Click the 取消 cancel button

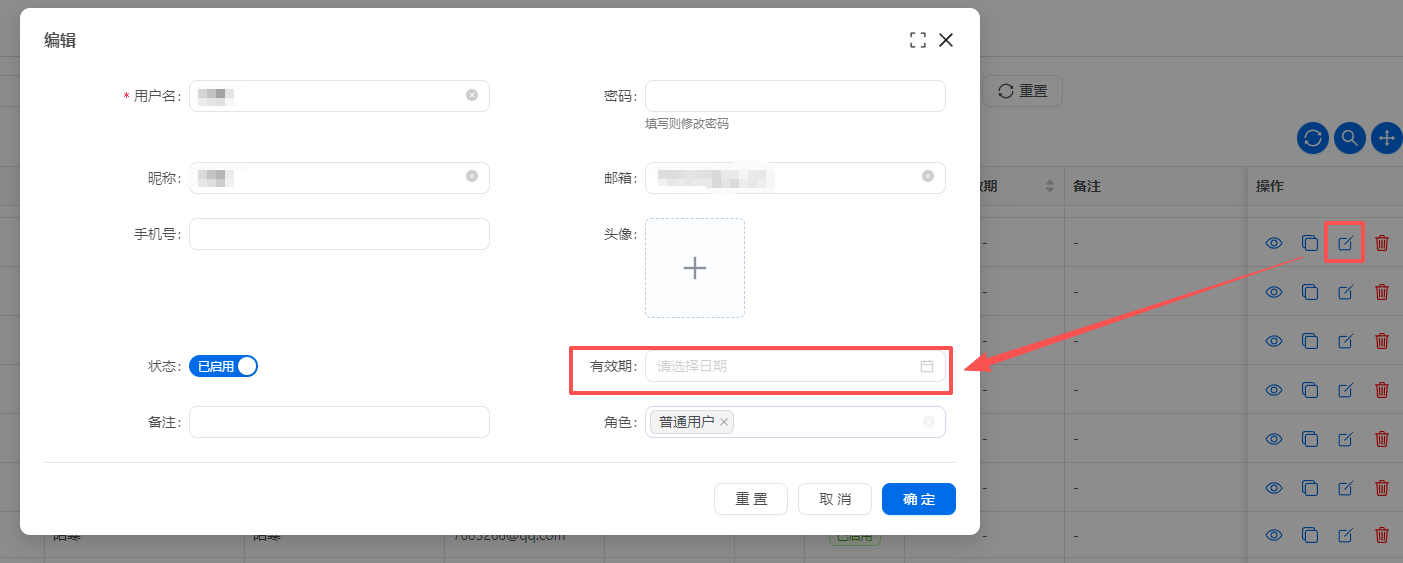[834, 499]
